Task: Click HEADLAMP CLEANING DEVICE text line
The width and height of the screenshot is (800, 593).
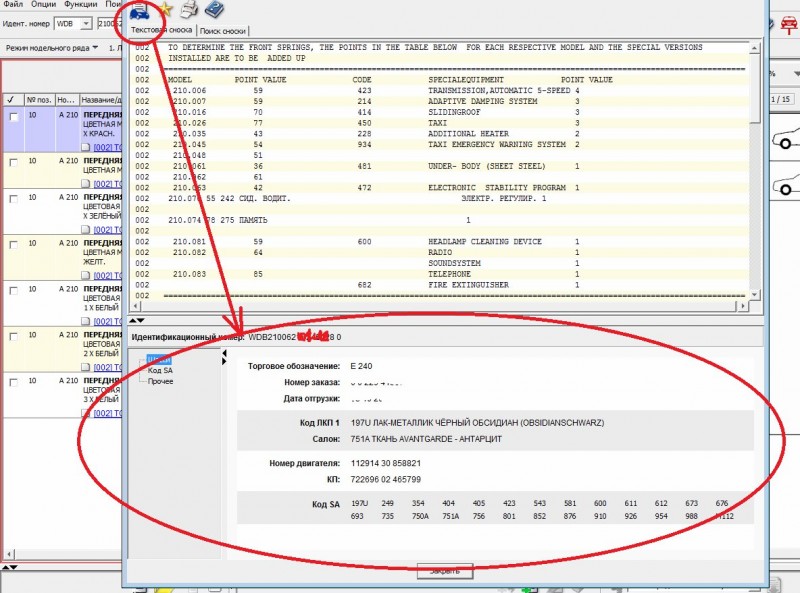Action: (485, 242)
